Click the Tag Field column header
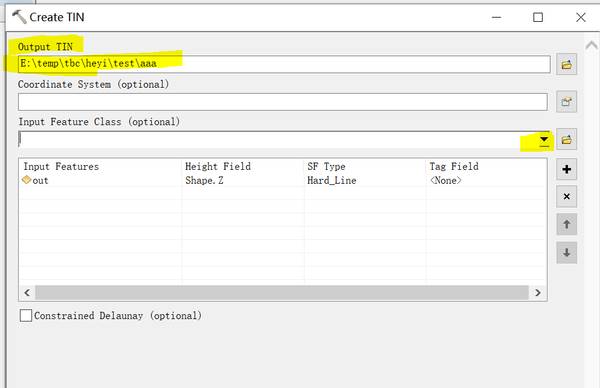The height and width of the screenshot is (388, 600). [454, 166]
